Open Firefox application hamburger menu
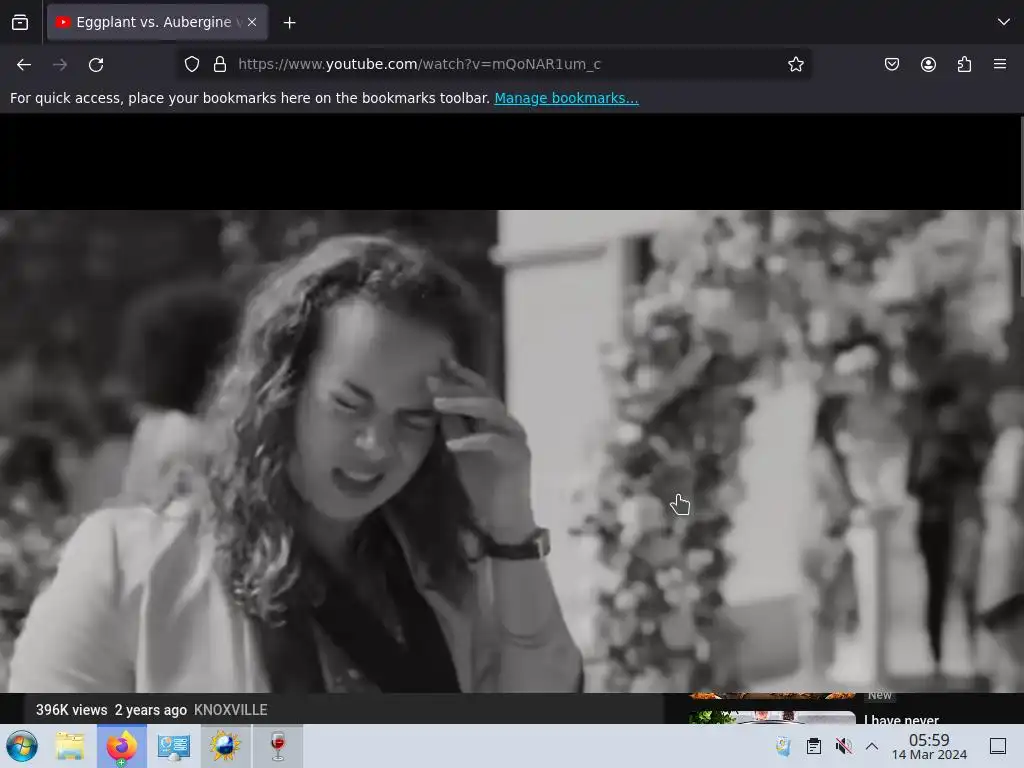 (x=1000, y=64)
